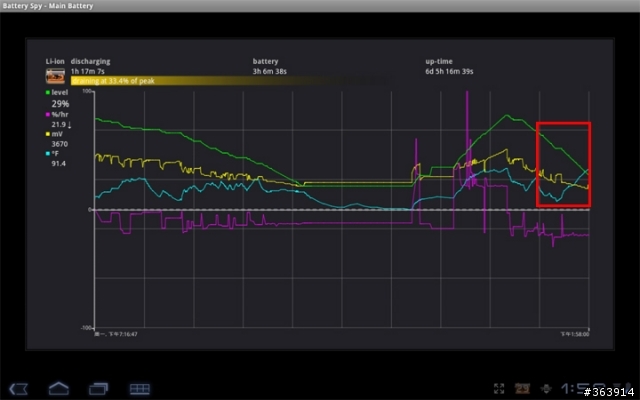Click the 29% level value

click(60, 104)
